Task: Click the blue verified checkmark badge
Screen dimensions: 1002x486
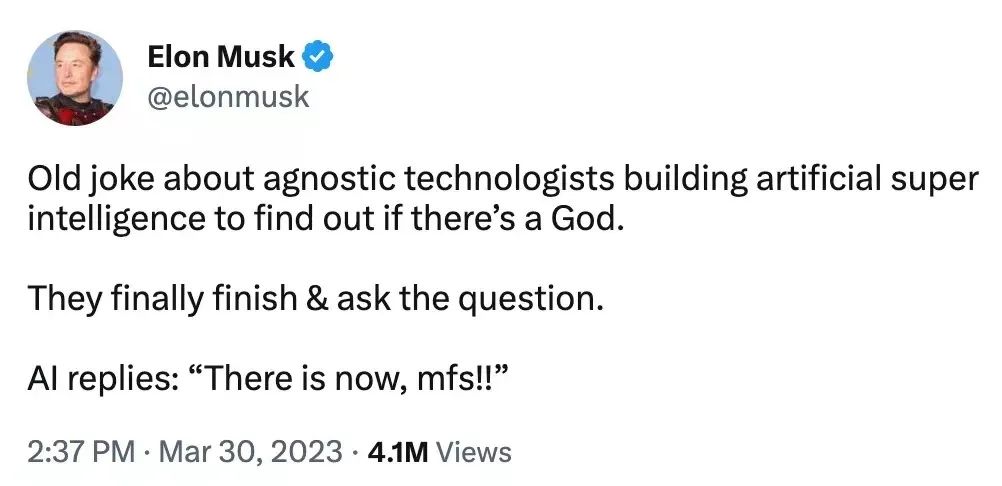Action: pyautogui.click(x=316, y=57)
